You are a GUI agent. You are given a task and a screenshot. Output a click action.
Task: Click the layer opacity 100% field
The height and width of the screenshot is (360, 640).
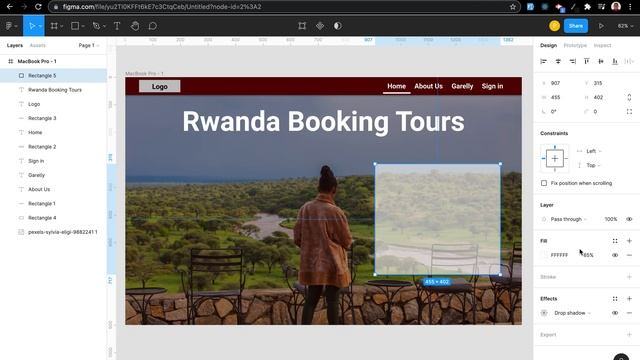pos(611,219)
